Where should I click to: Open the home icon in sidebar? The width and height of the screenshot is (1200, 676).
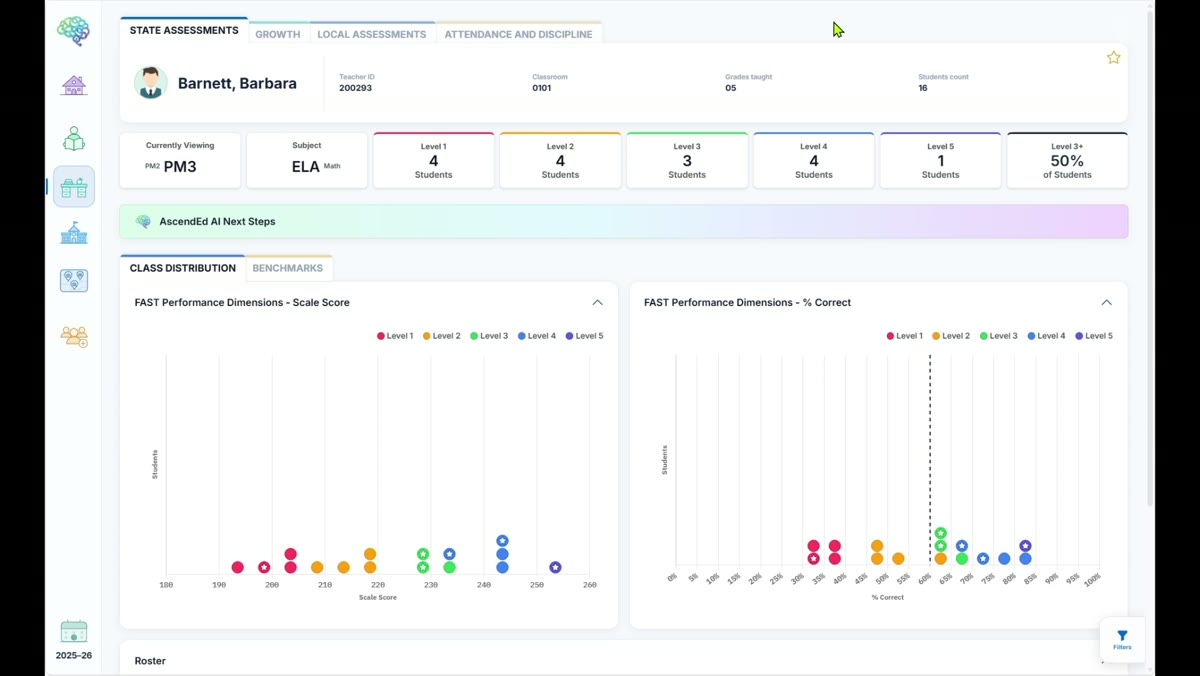coord(74,86)
